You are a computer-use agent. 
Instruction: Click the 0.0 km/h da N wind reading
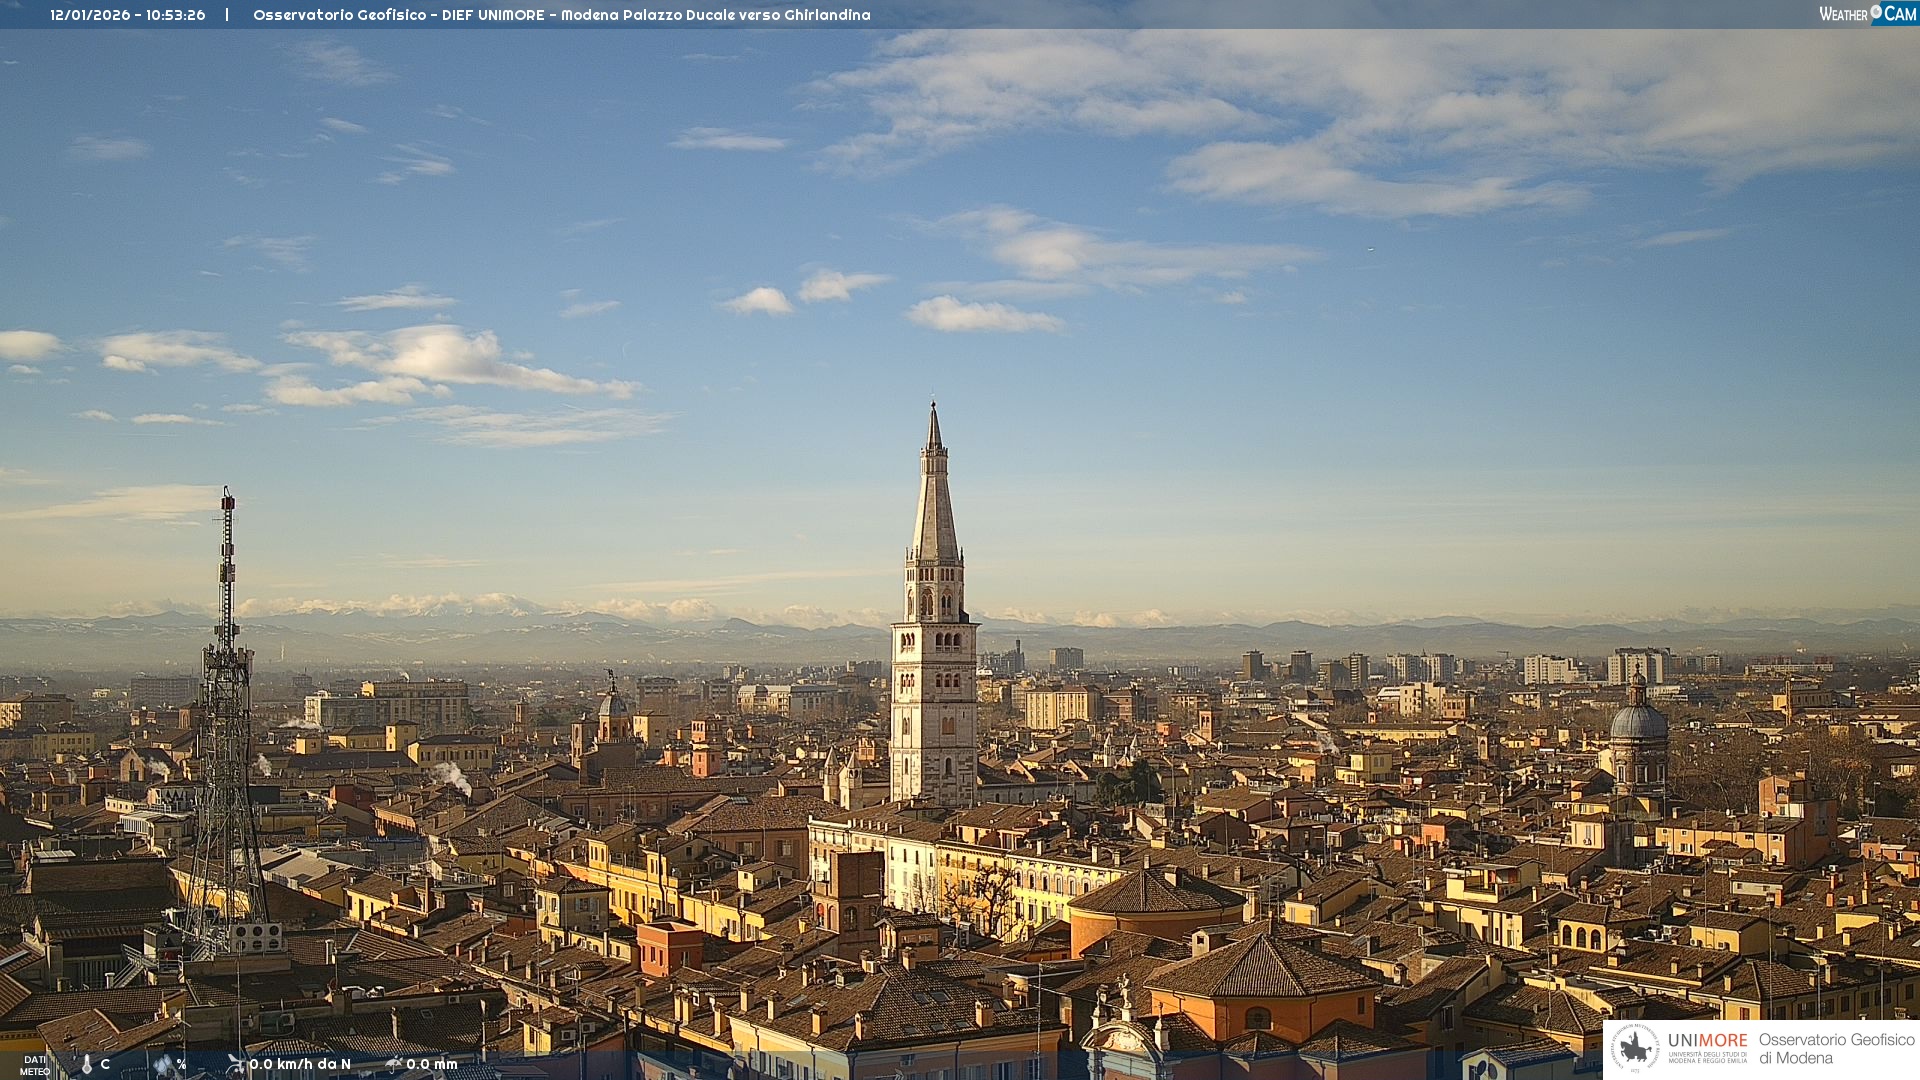pyautogui.click(x=300, y=1064)
